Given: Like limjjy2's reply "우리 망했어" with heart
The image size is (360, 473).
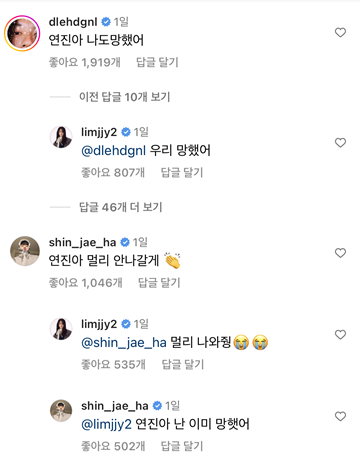Looking at the screenshot, I should [340, 143].
